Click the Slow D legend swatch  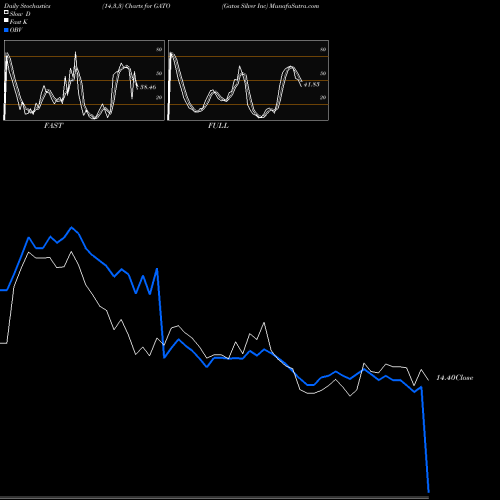(x=6, y=12)
